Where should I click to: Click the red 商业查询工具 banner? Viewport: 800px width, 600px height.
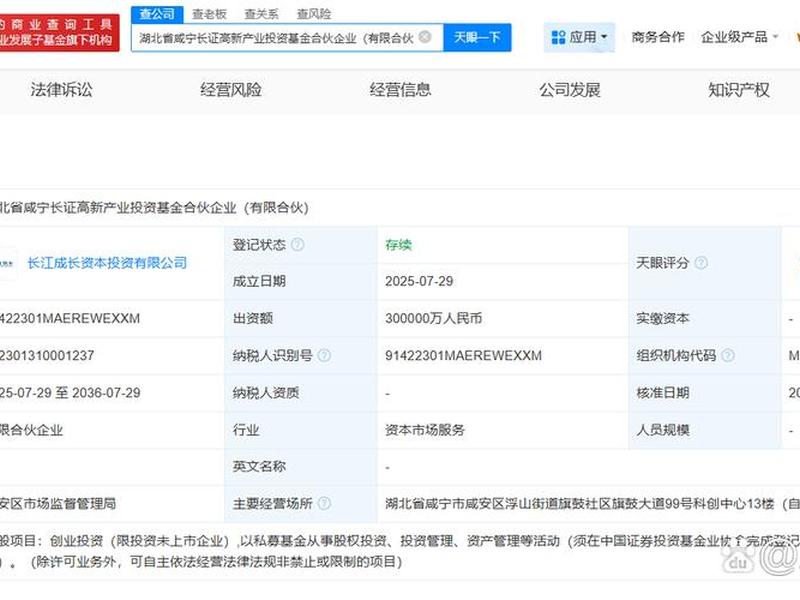pos(59,32)
